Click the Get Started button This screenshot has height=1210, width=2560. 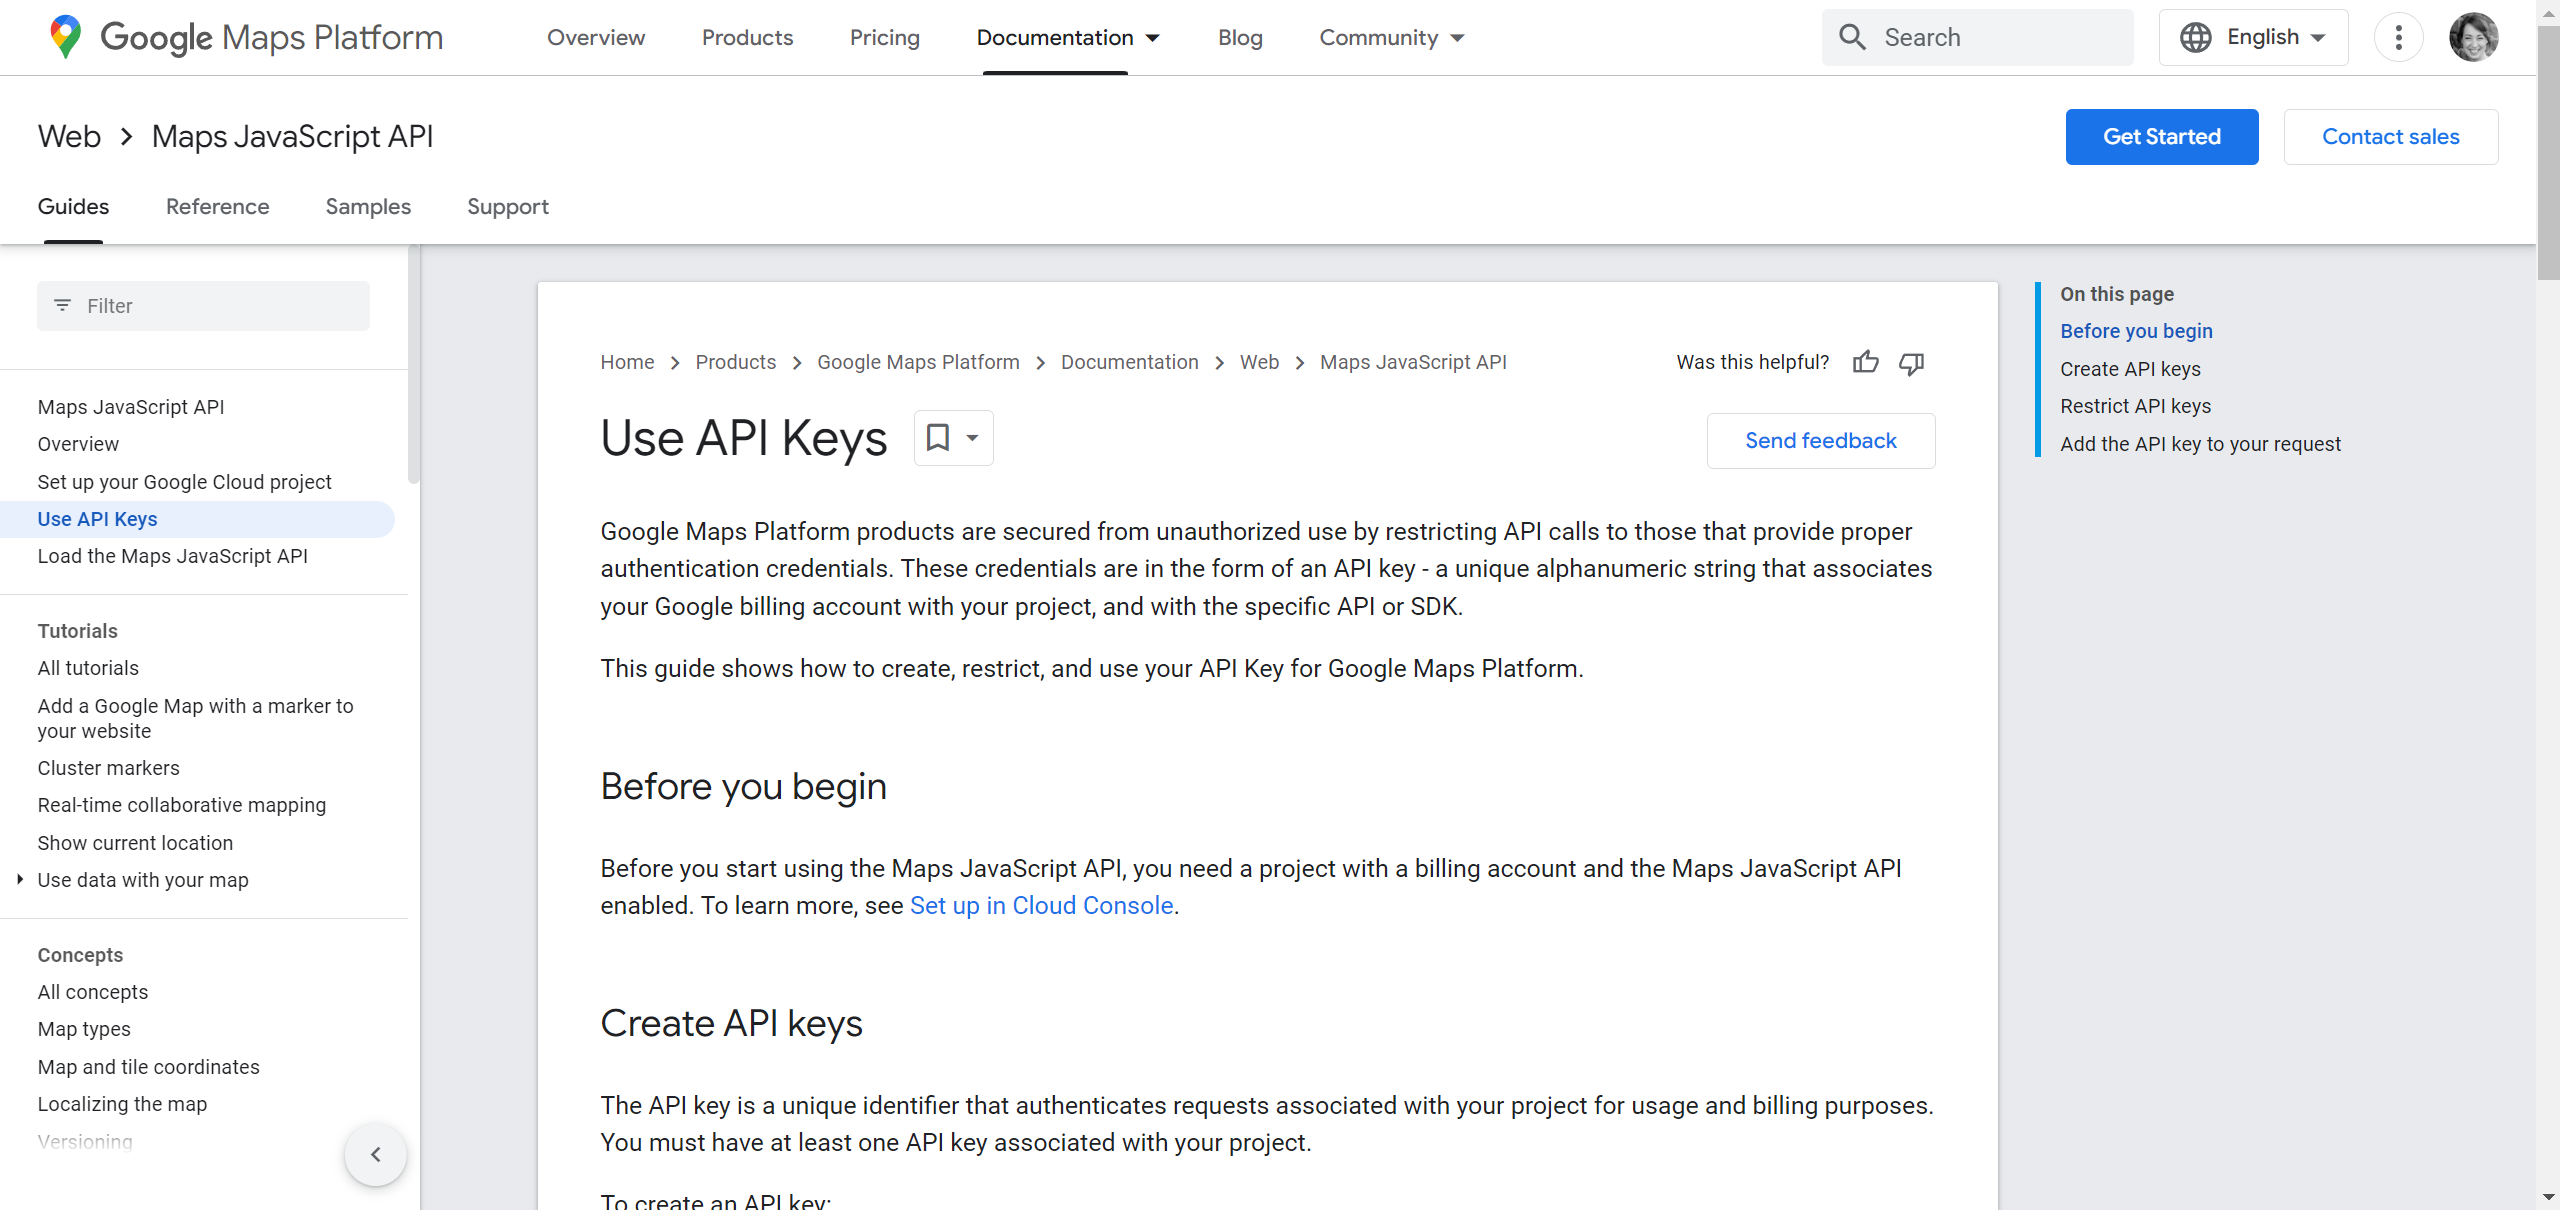pyautogui.click(x=2162, y=137)
